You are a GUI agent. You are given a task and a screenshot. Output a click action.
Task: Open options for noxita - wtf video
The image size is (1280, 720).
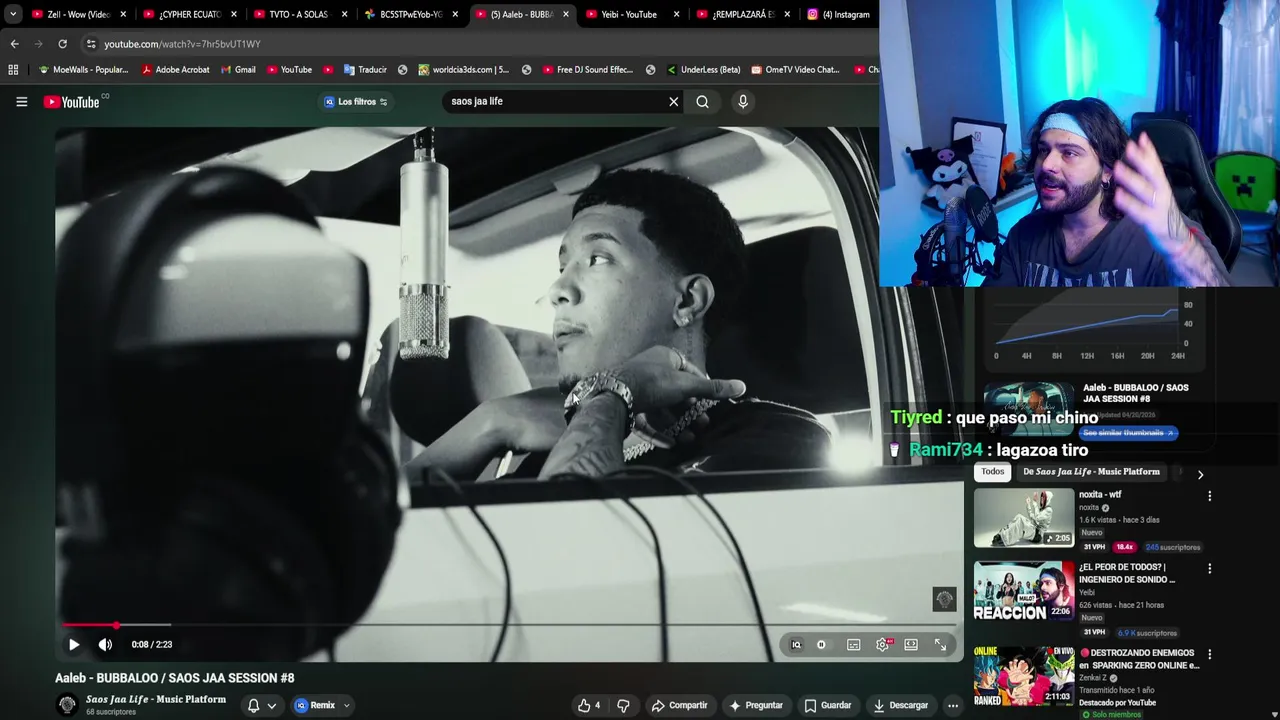pyautogui.click(x=1209, y=496)
